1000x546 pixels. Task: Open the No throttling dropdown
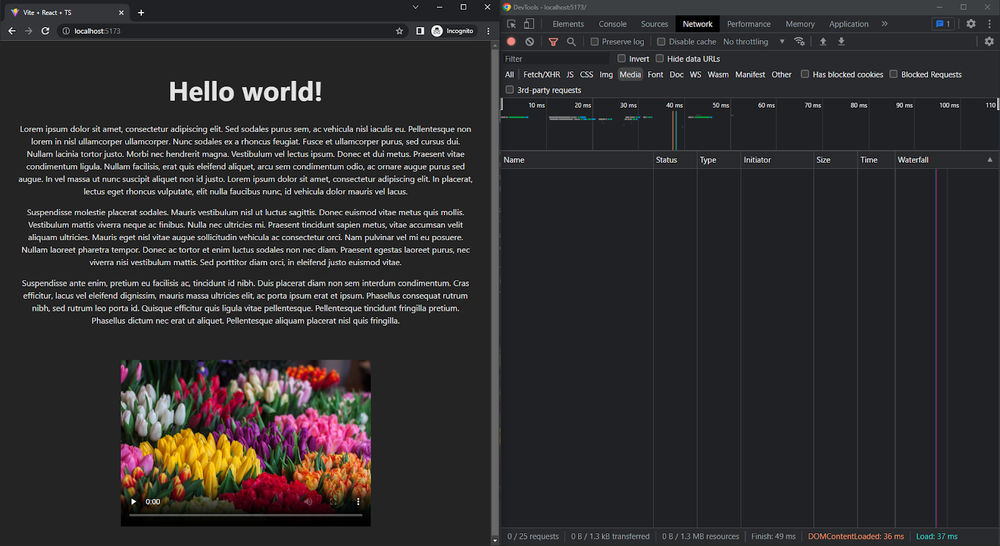click(751, 42)
